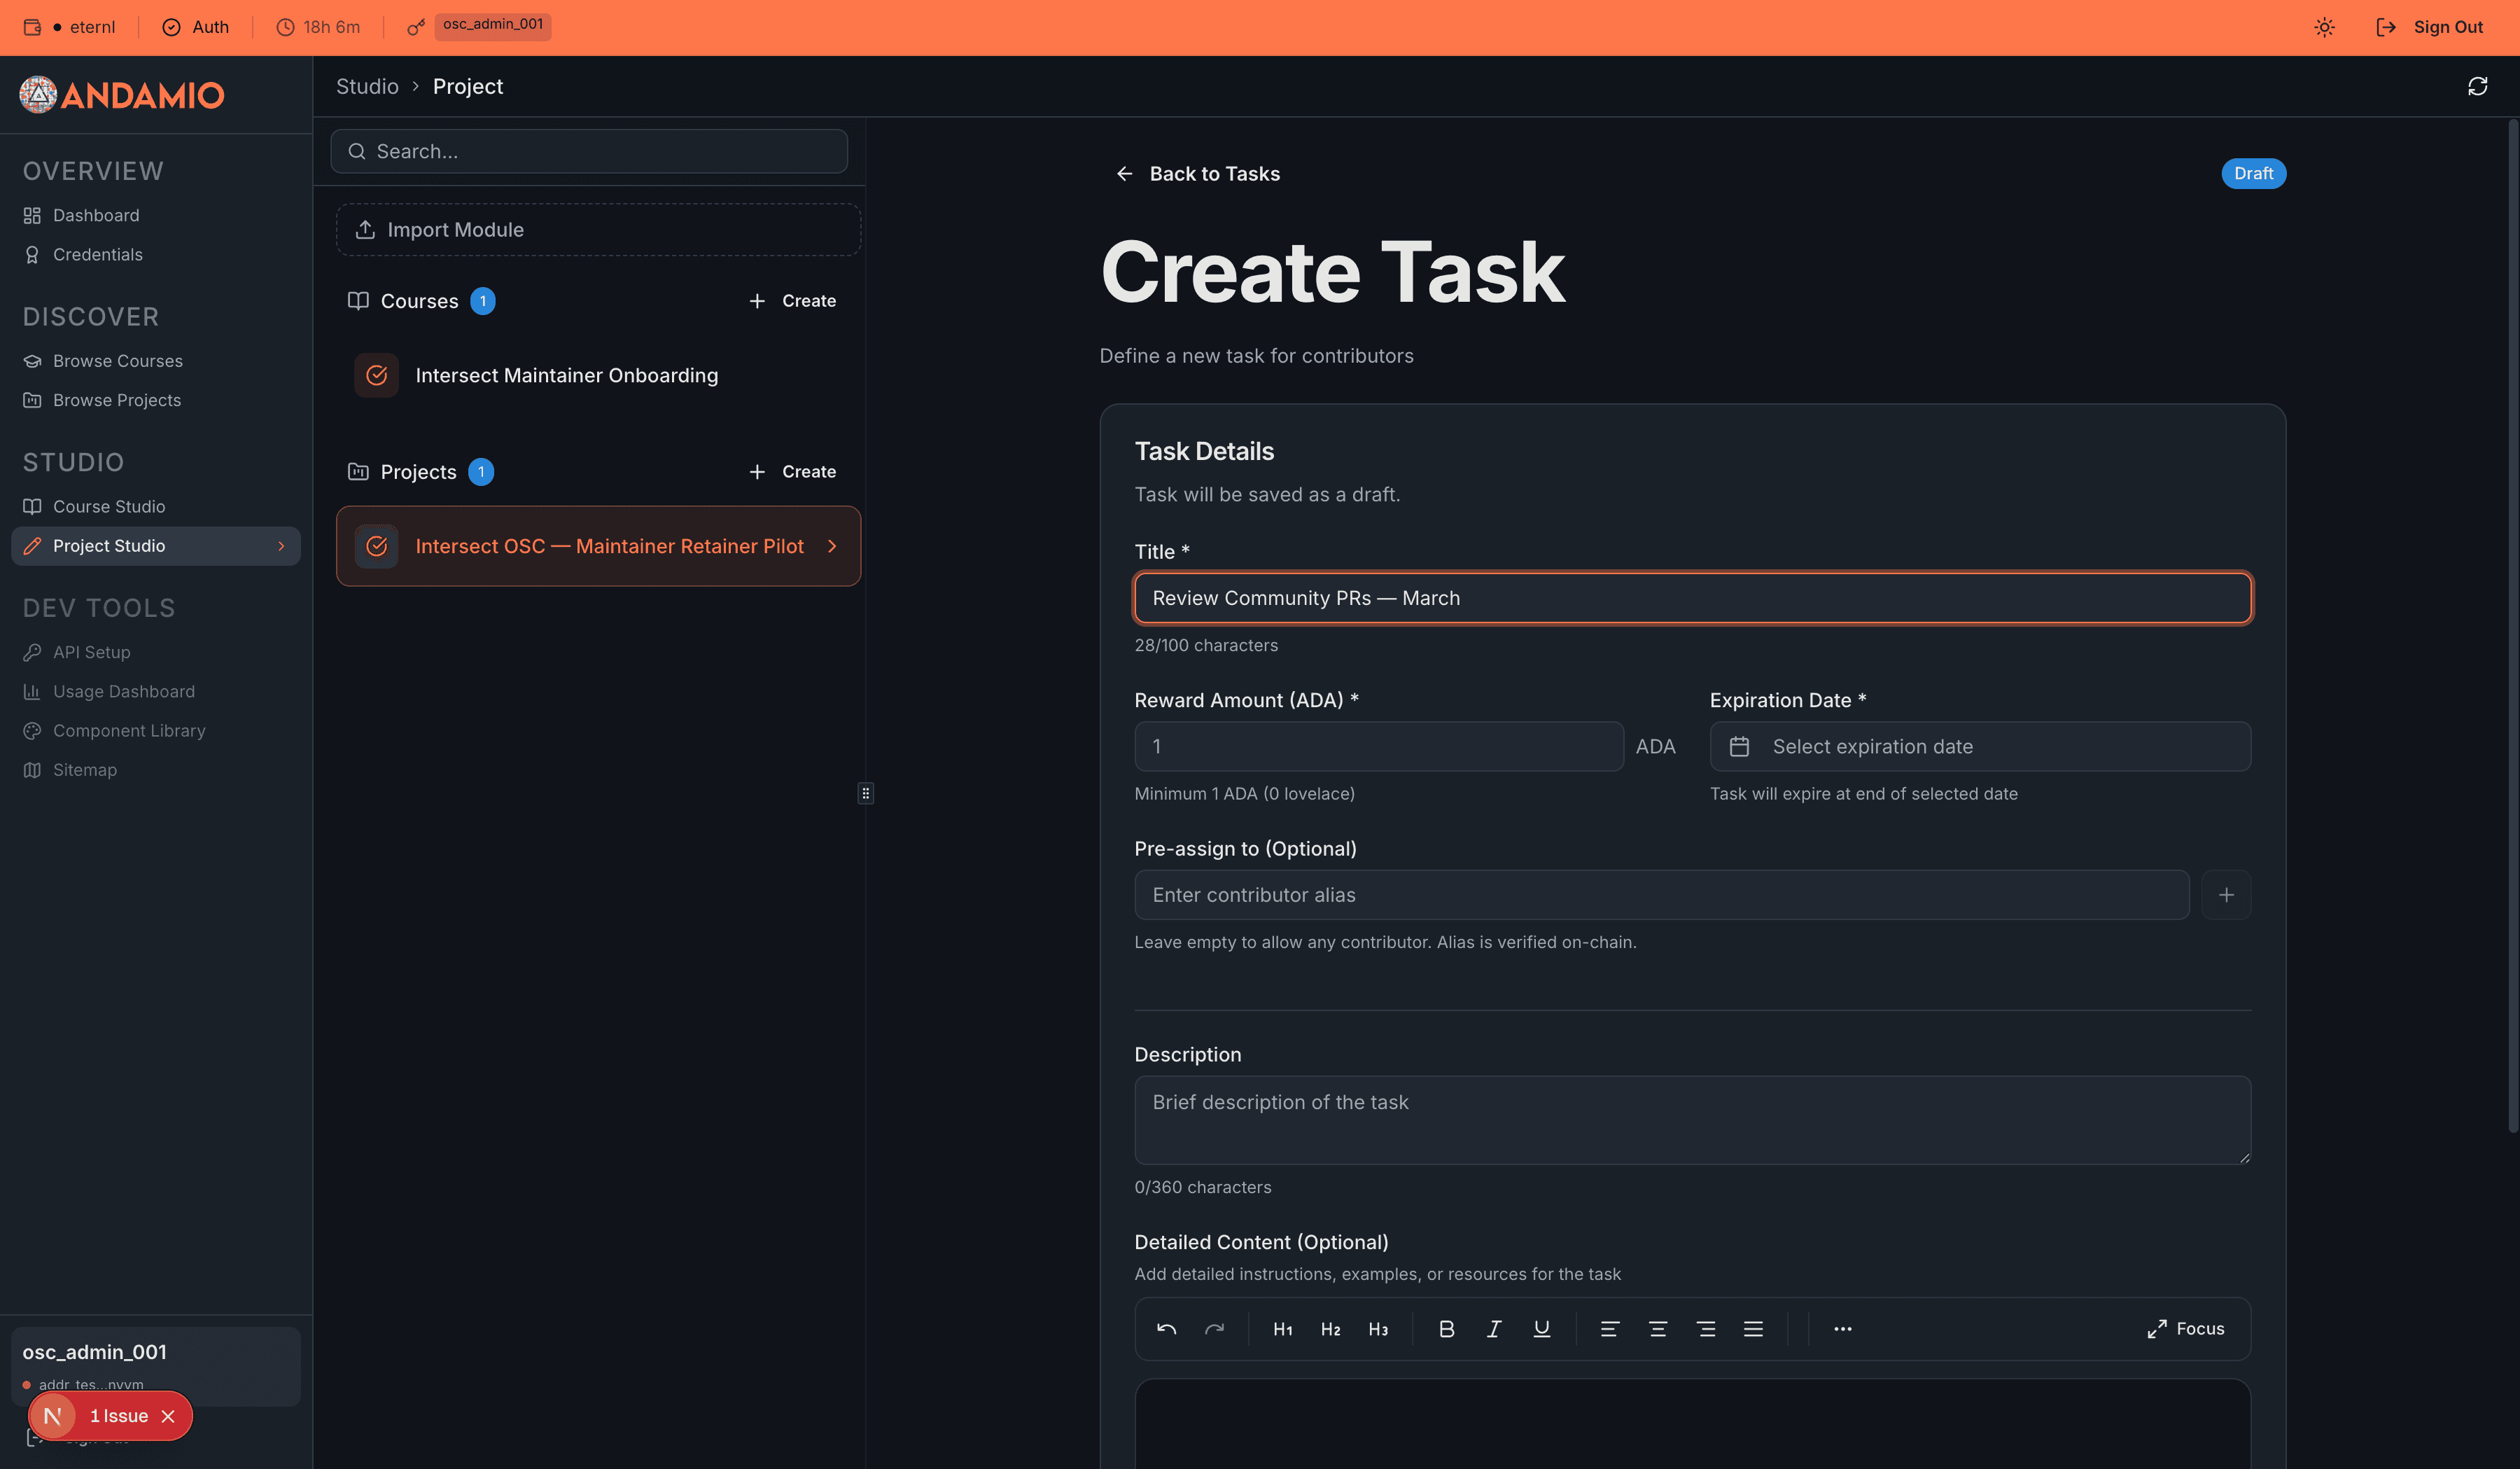The height and width of the screenshot is (1469, 2520).
Task: Open the Usage Dashboard from Dev Tools
Action: (124, 691)
